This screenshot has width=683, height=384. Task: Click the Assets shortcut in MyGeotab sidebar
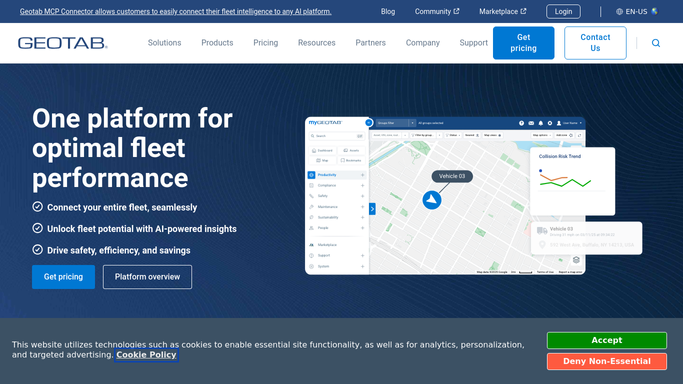[351, 150]
